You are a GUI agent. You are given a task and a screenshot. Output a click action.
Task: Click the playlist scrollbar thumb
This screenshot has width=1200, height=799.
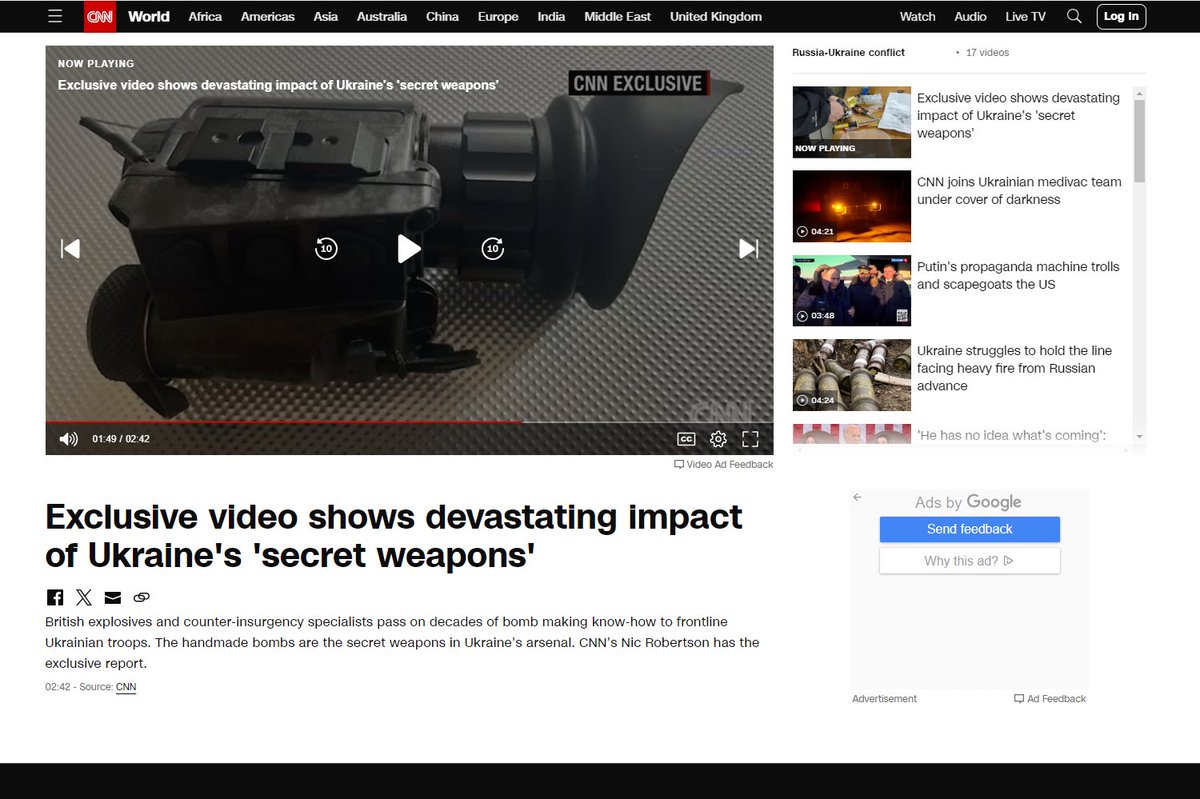(x=1139, y=140)
